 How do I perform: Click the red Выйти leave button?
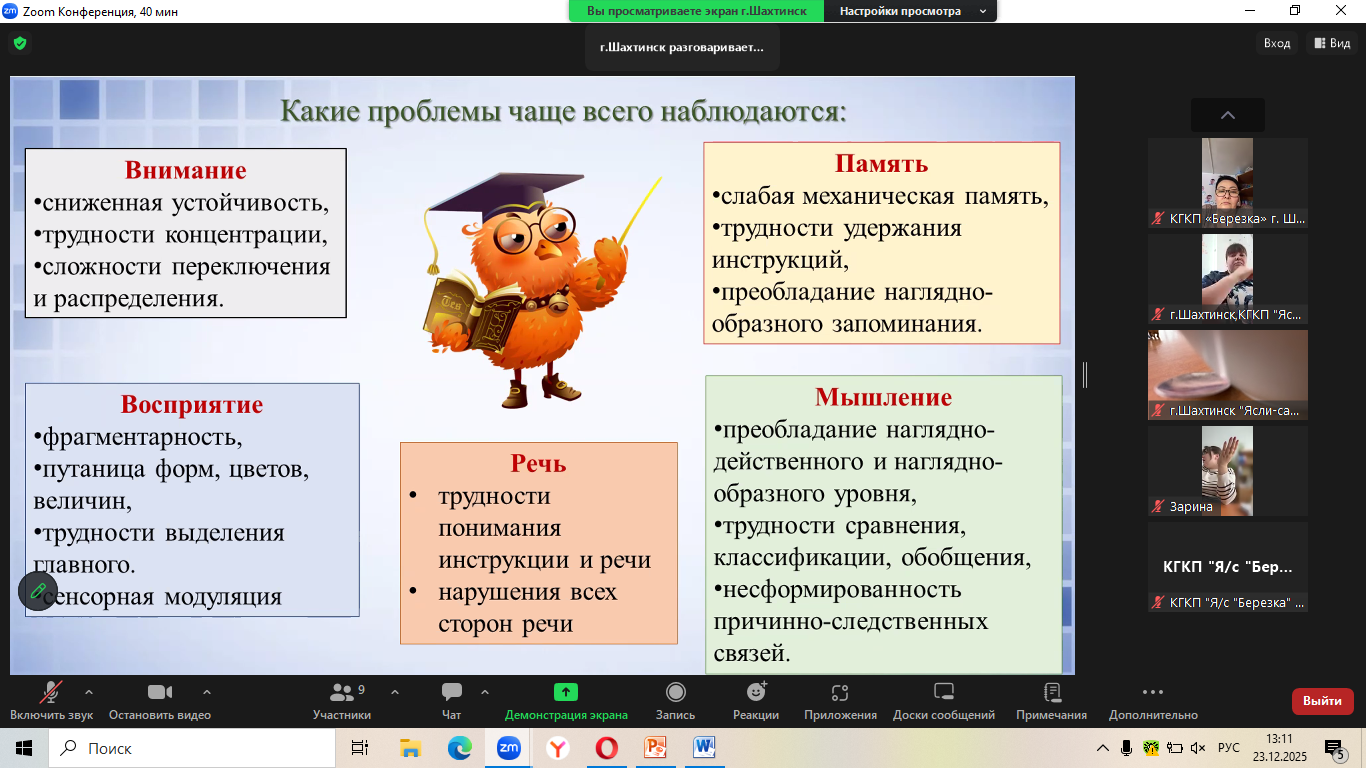coord(1322,701)
